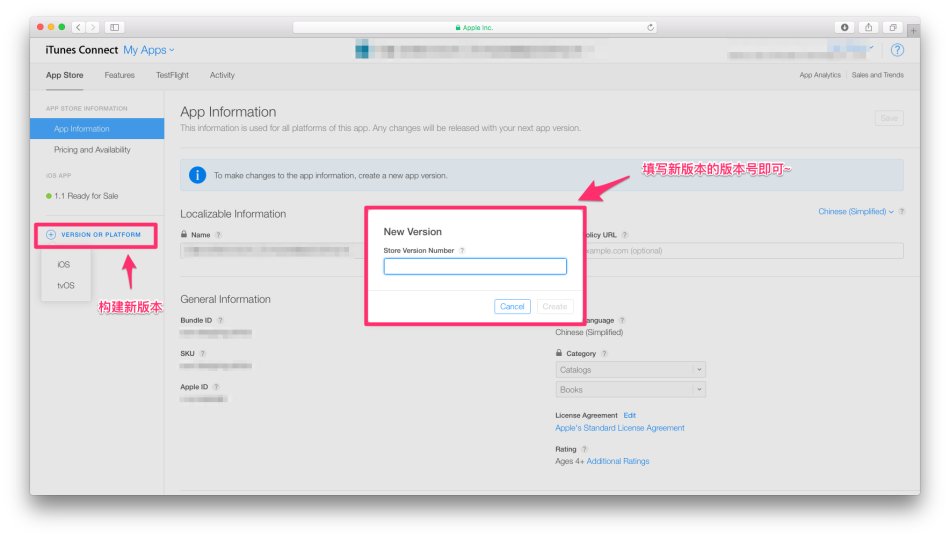
Task: Click the lock icon beside Category
Action: [559, 353]
